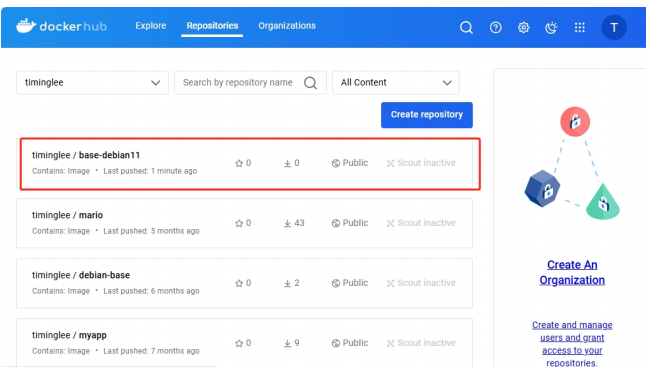
Task: Click Public globe icon for mario
Action: [x=336, y=223]
